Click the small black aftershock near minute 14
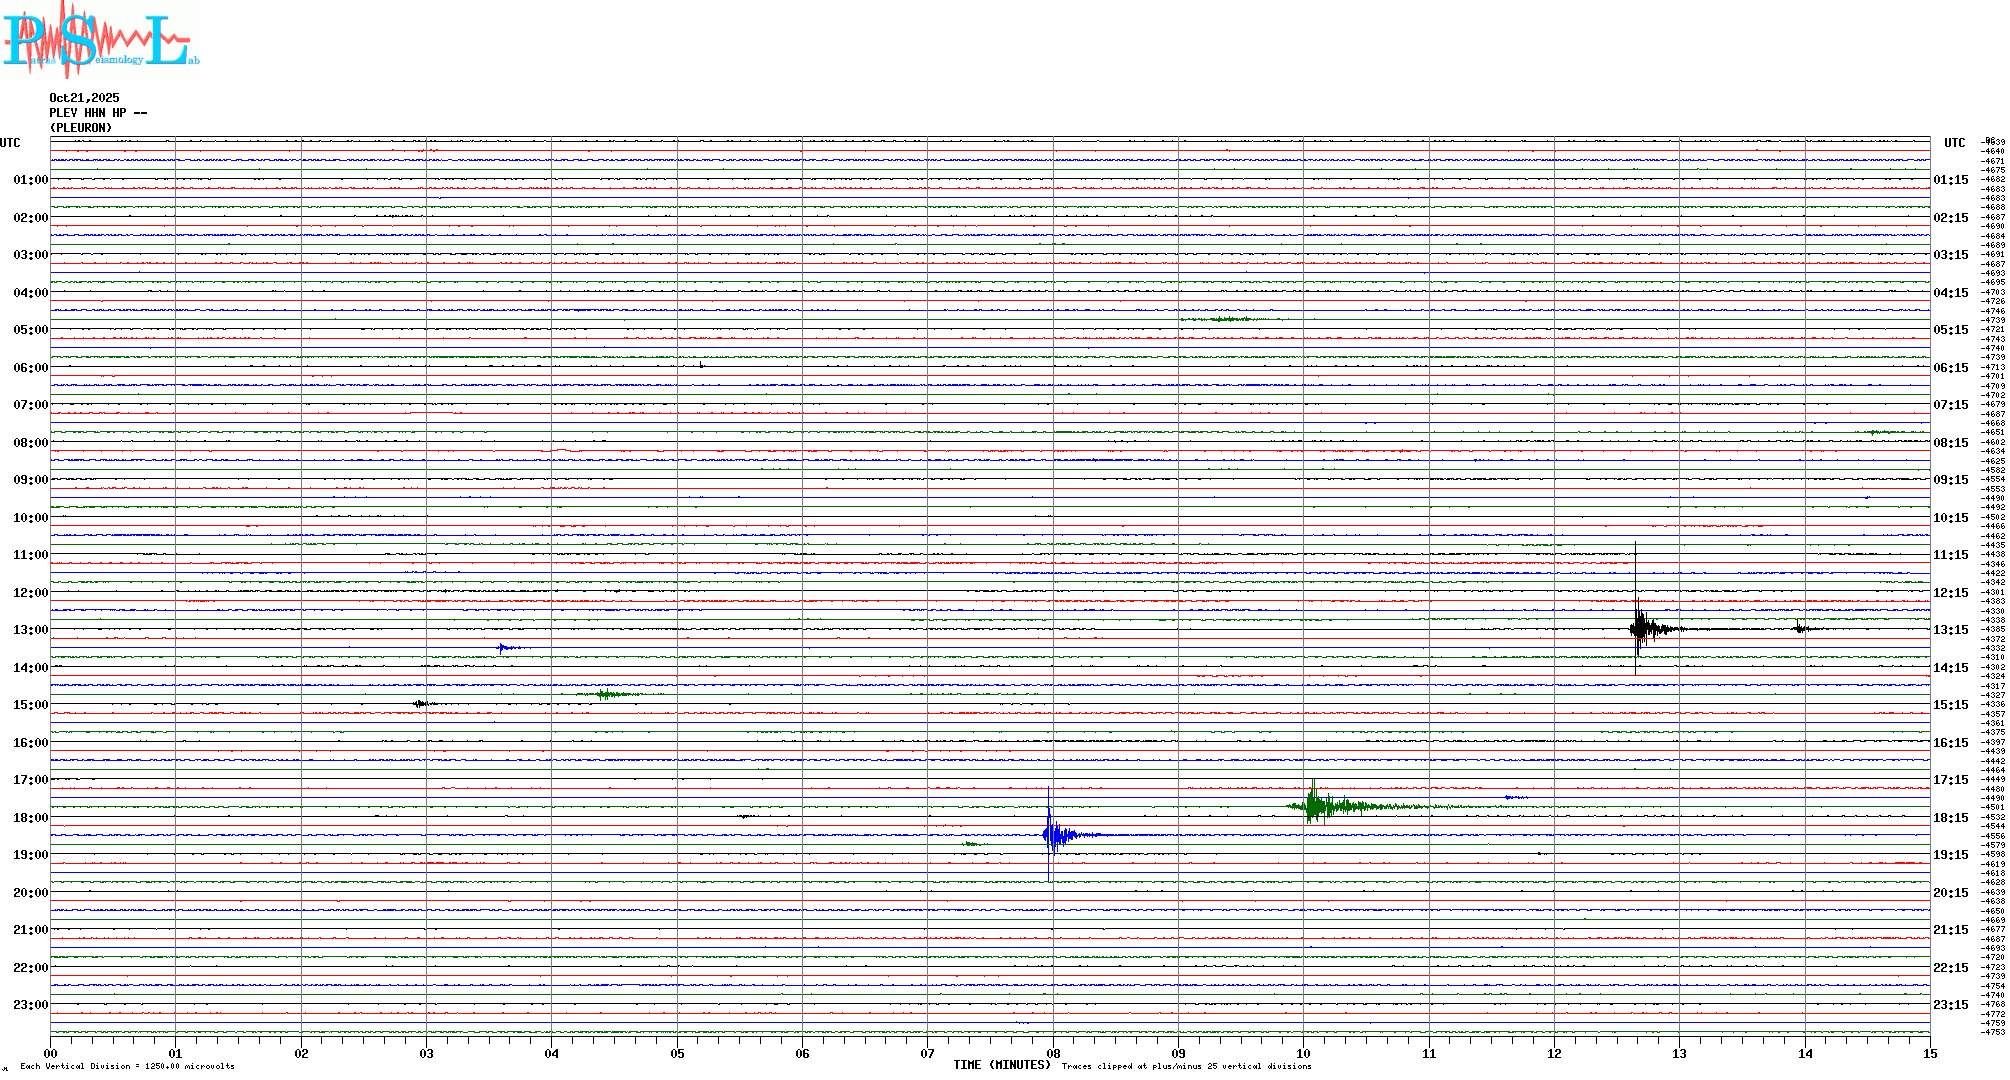Image resolution: width=2010 pixels, height=1080 pixels. (x=1801, y=629)
